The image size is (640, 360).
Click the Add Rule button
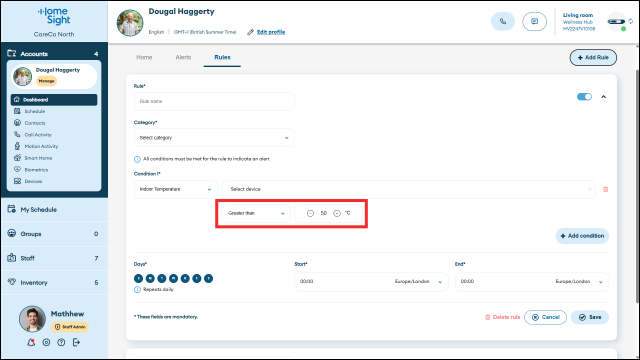(593, 58)
